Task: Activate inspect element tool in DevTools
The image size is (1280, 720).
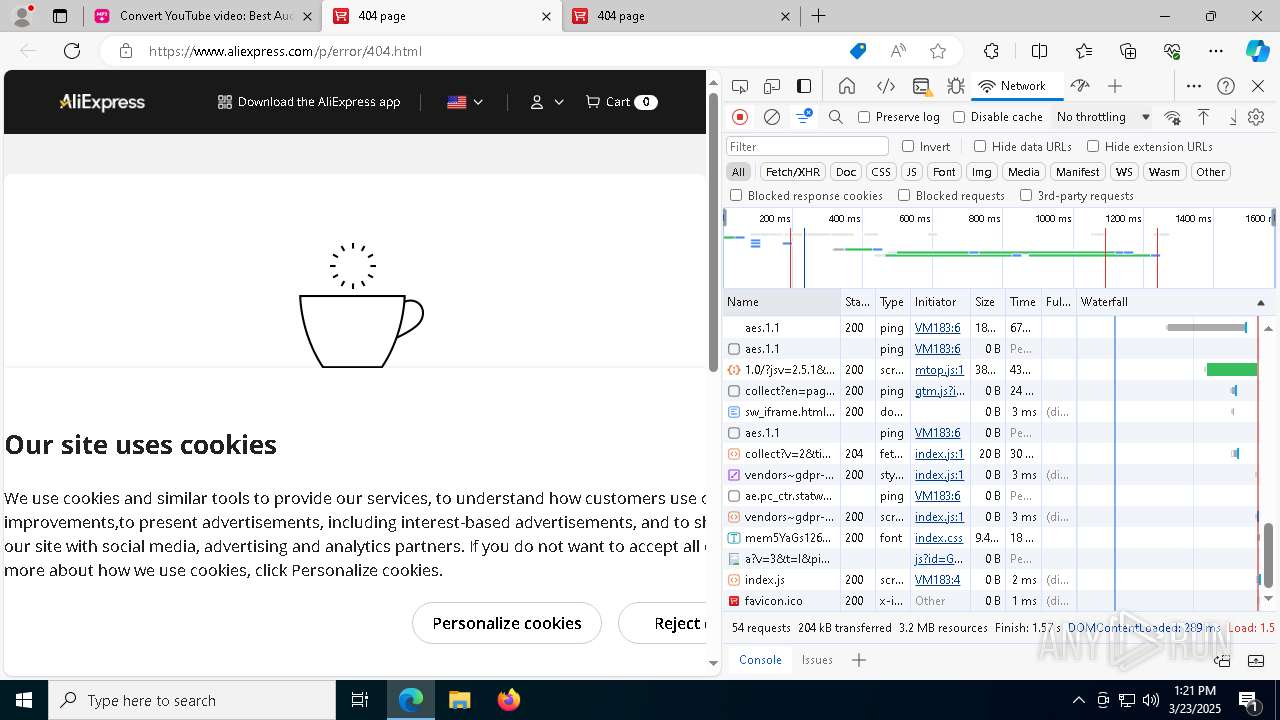Action: (740, 86)
